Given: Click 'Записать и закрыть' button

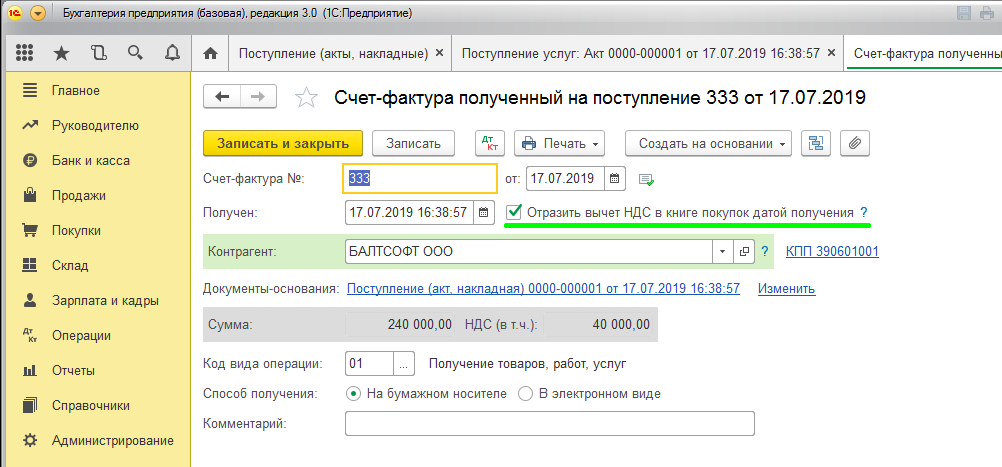Looking at the screenshot, I should click(x=283, y=144).
